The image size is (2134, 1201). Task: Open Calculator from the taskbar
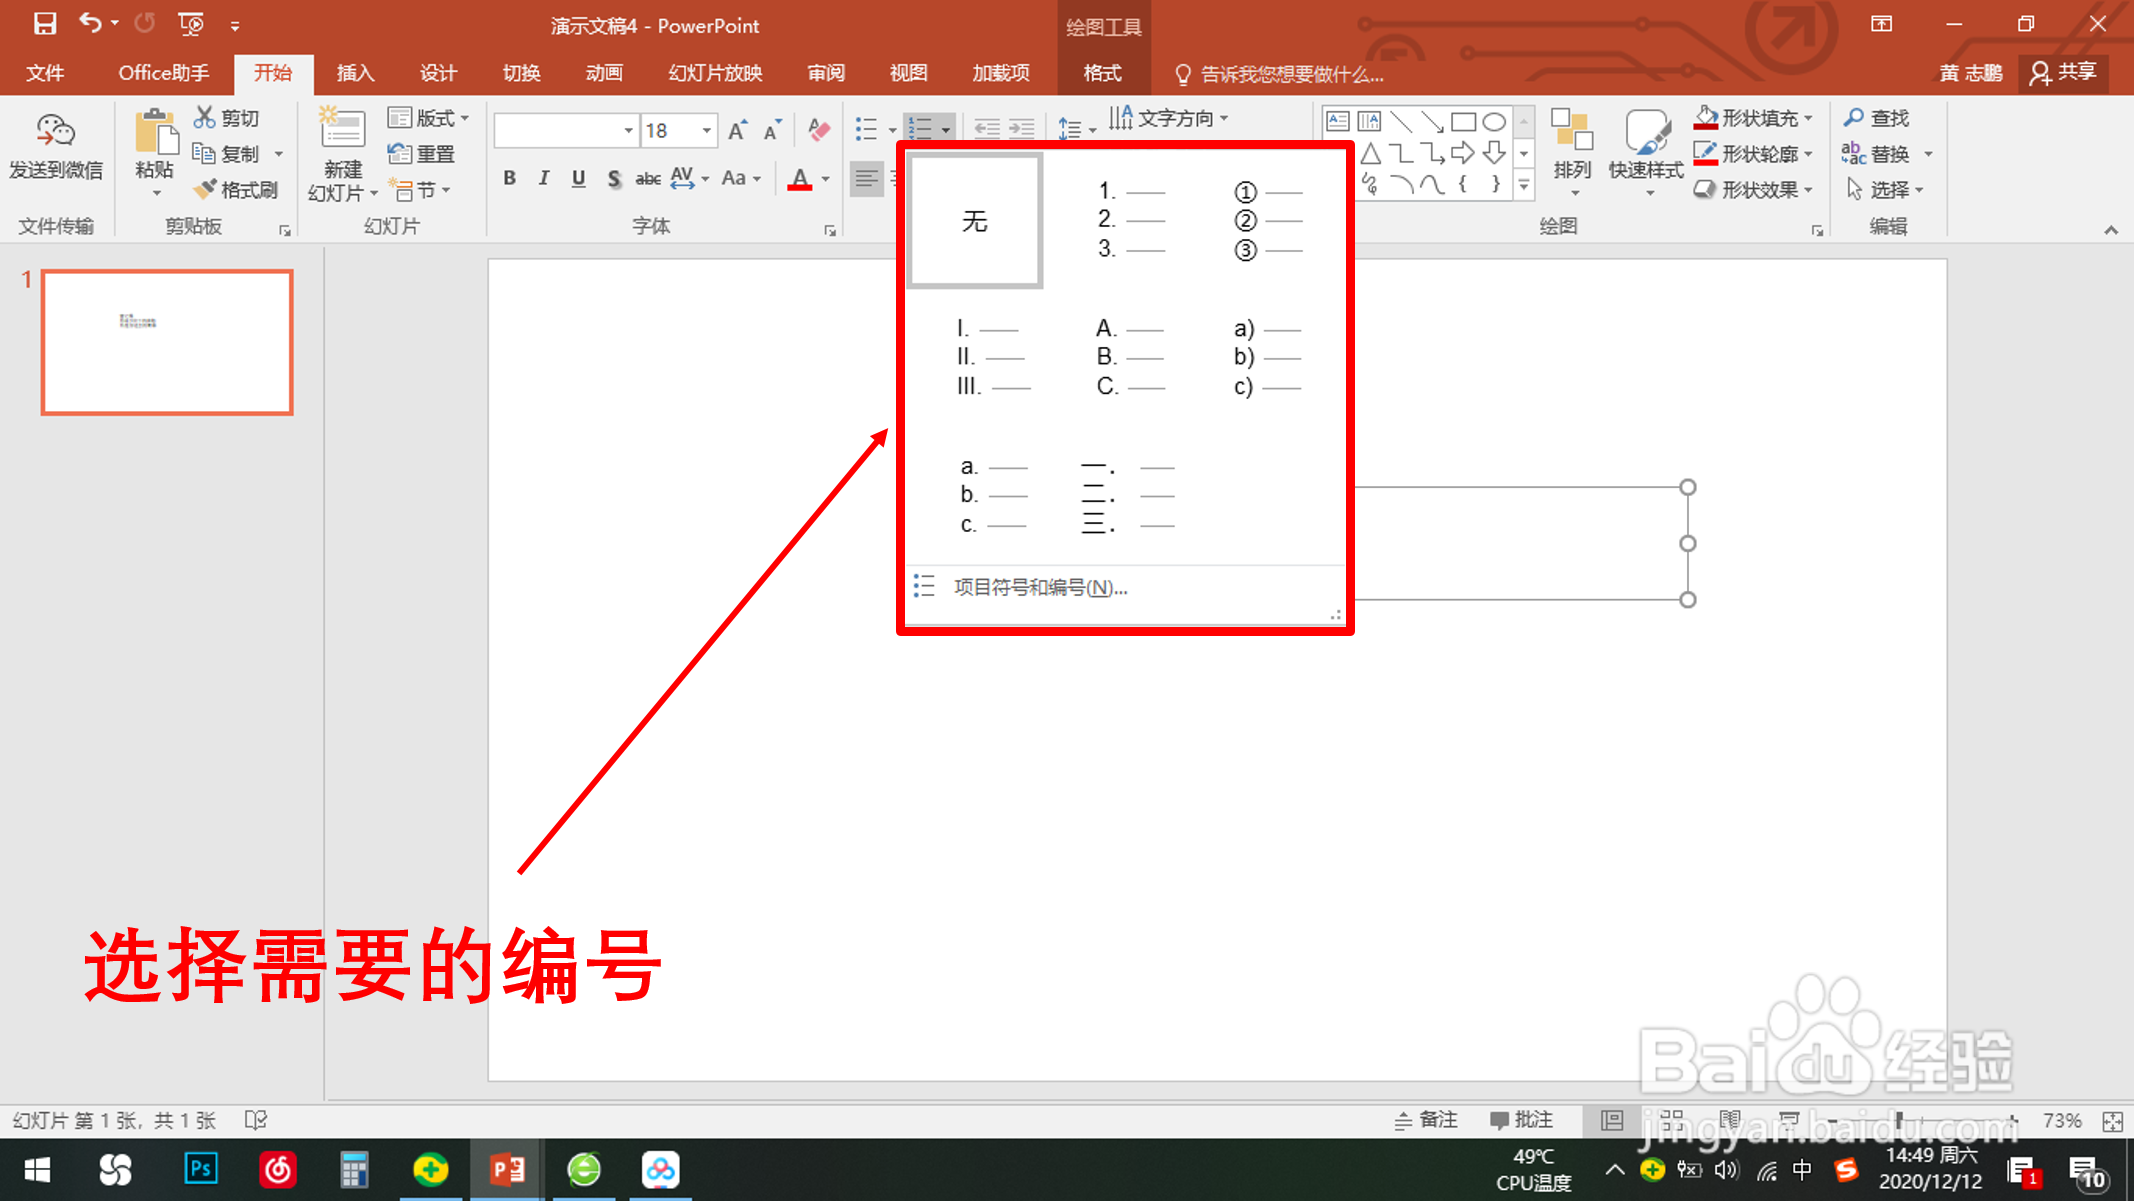[354, 1169]
